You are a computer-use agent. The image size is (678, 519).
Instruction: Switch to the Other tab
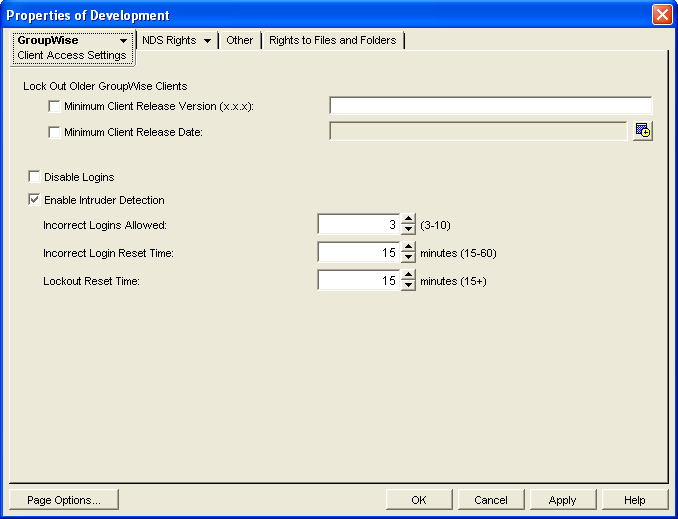point(240,40)
